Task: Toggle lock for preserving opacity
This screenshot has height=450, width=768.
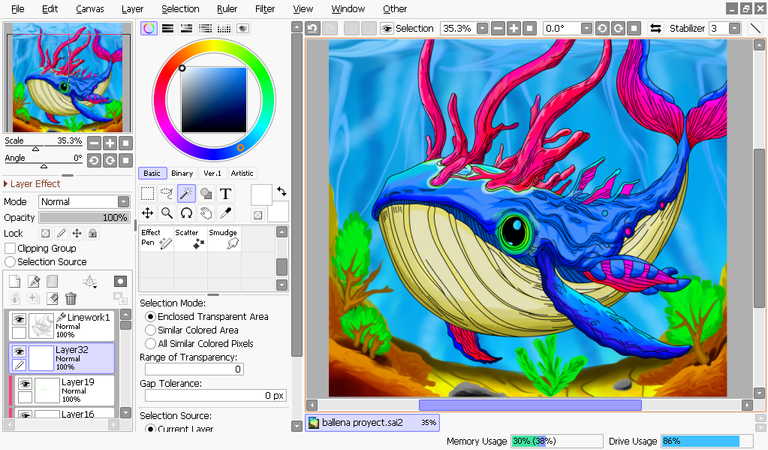Action: [x=45, y=234]
